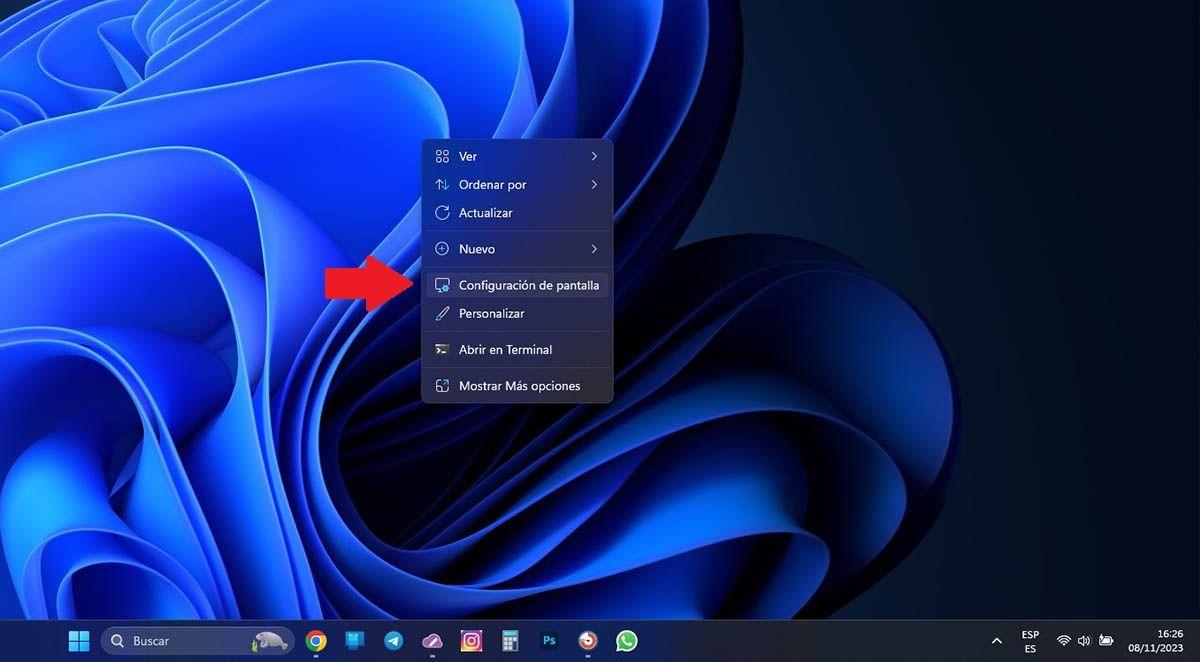
Task: Open Instagram from the taskbar
Action: tap(470, 640)
